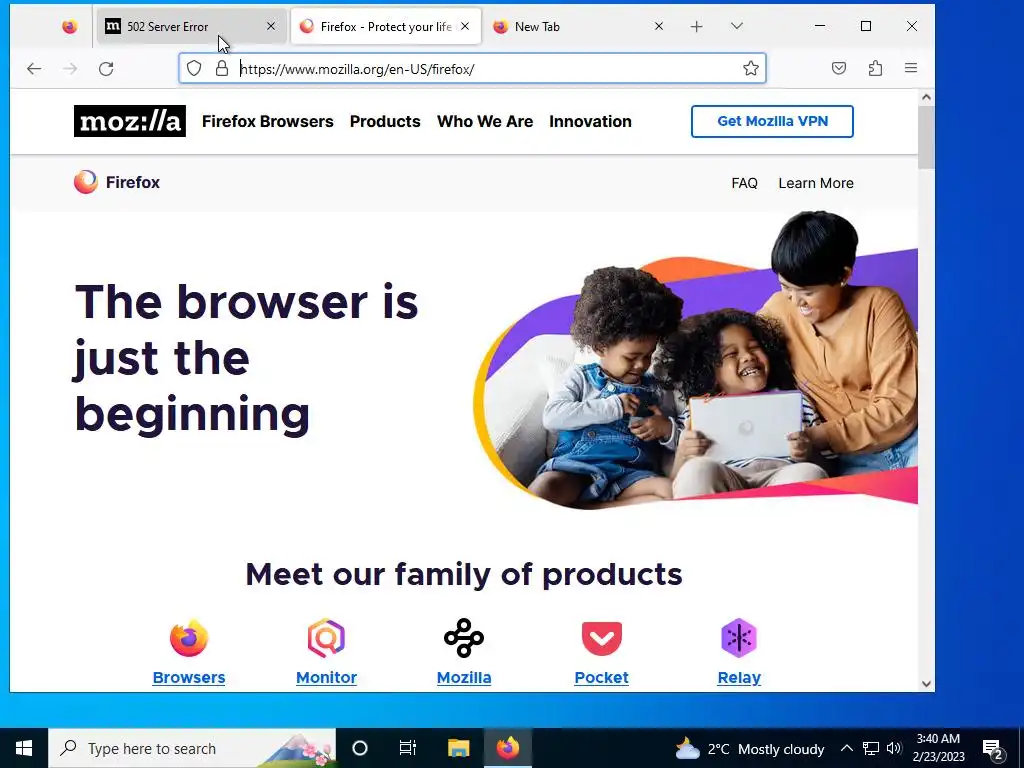The image size is (1024, 768).
Task: Open the FAQ link
Action: tap(744, 183)
